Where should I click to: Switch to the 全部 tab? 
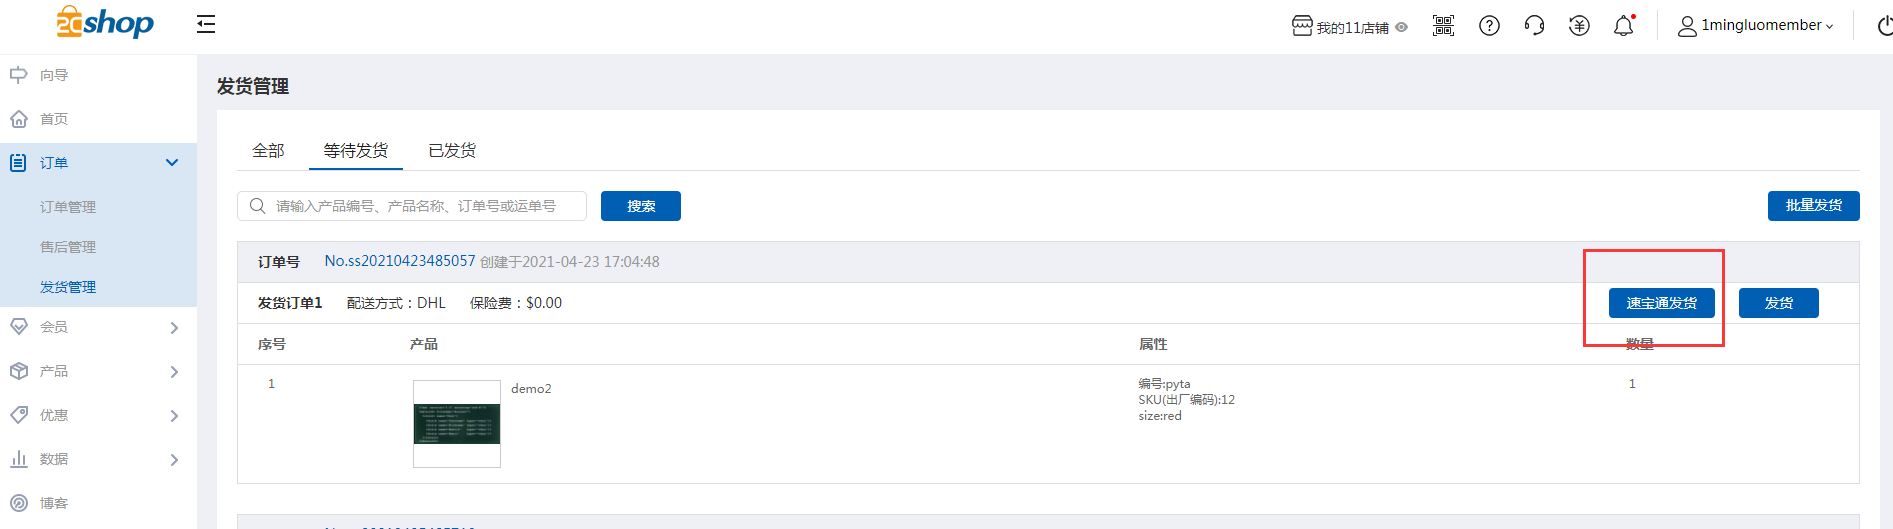pos(268,151)
